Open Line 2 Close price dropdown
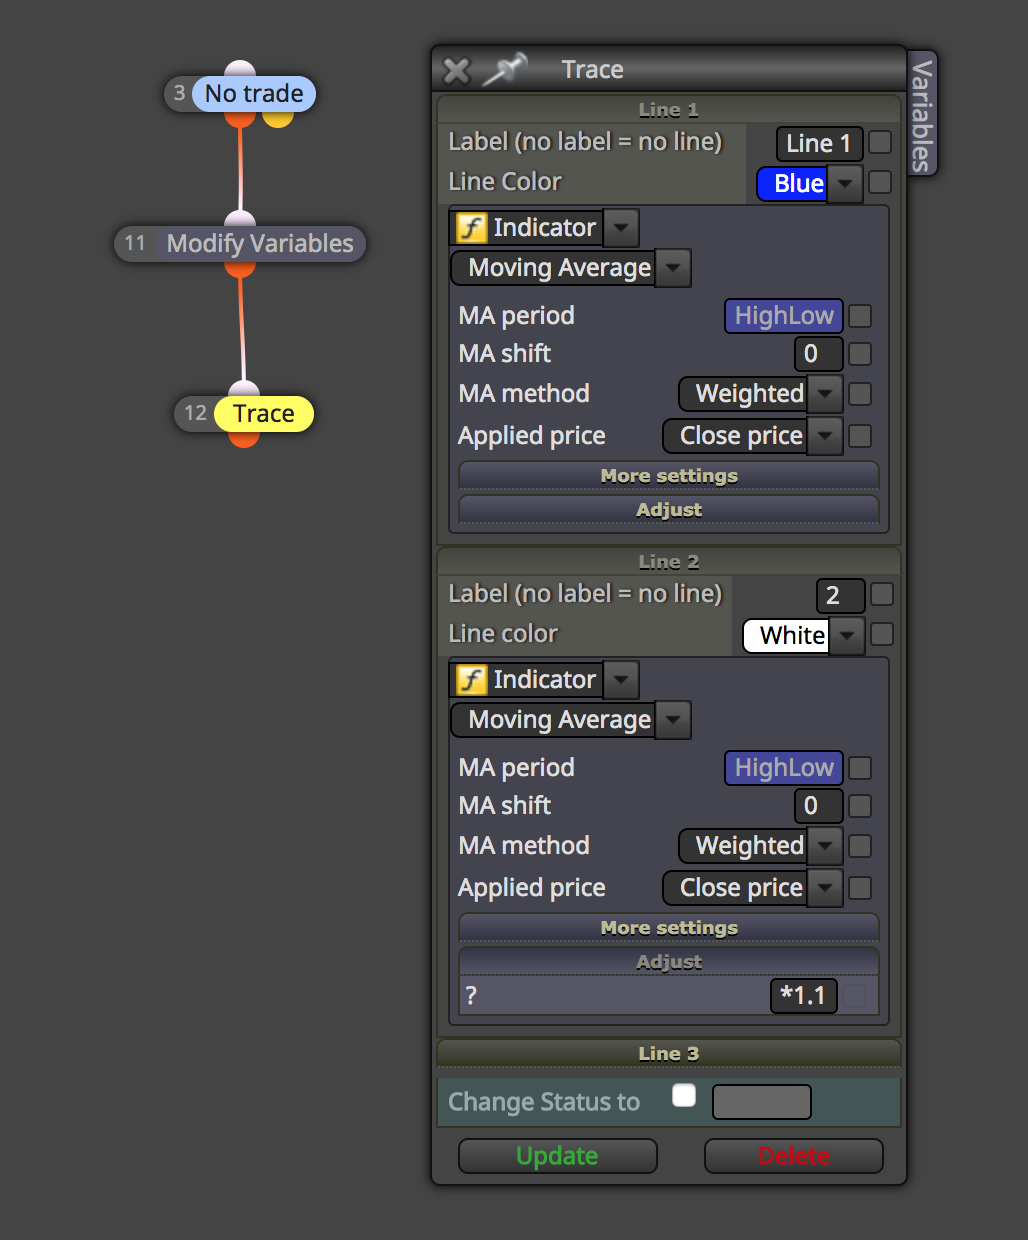 825,888
